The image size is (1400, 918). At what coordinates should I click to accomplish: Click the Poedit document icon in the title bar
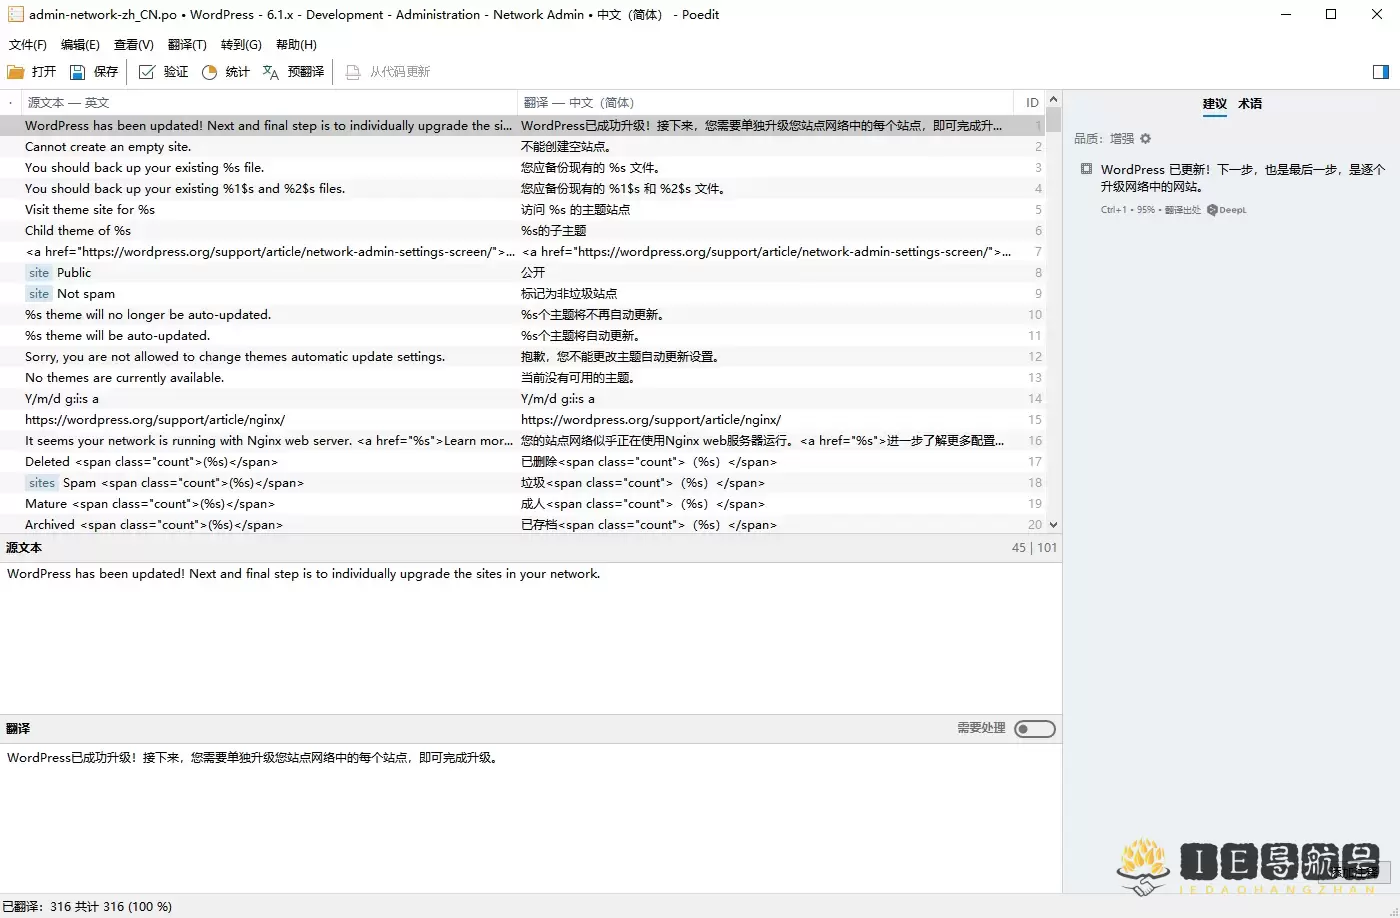[x=16, y=15]
